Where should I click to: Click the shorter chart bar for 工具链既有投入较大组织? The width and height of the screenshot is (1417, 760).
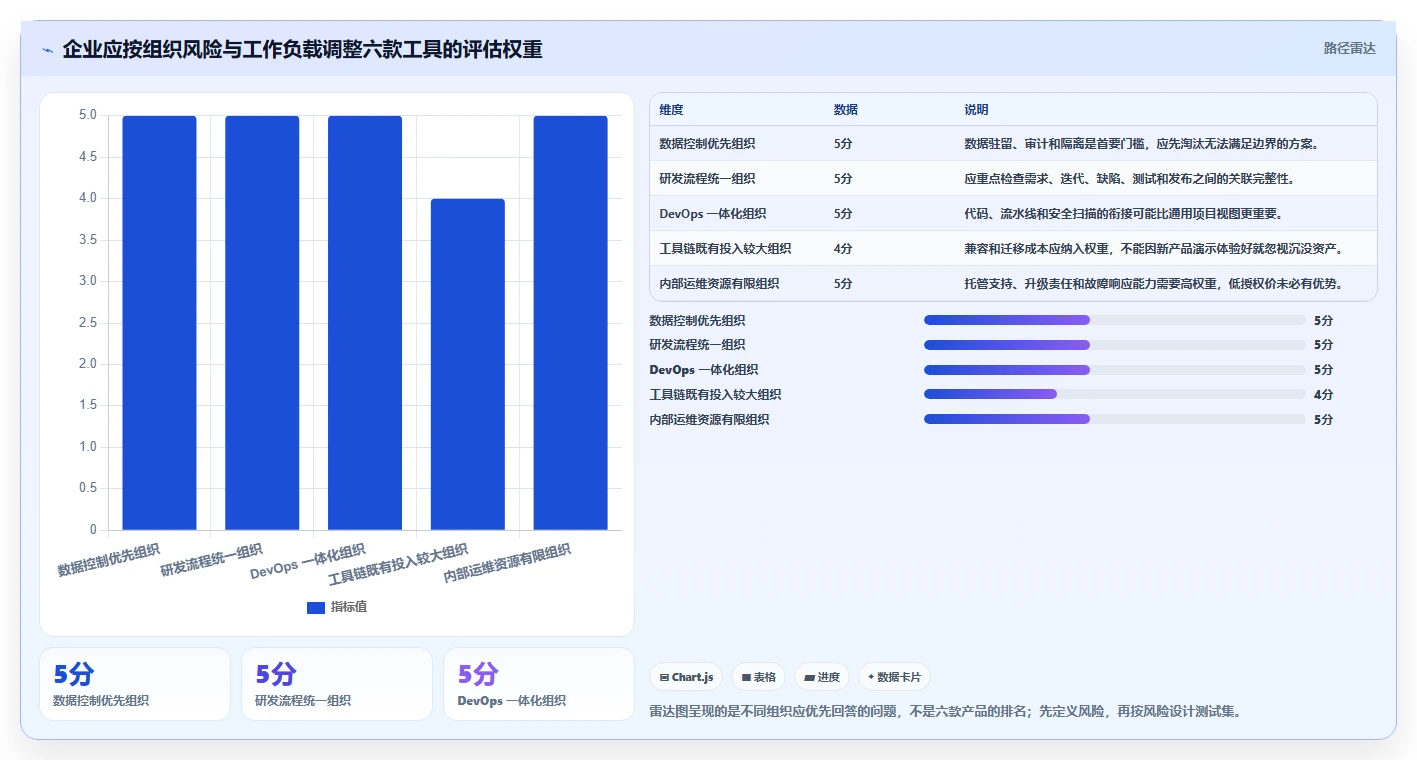pos(467,364)
